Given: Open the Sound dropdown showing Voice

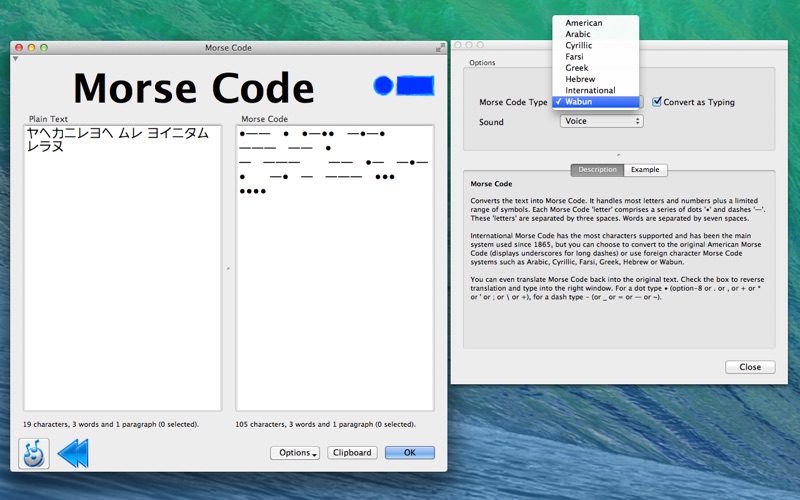Looking at the screenshot, I should pyautogui.click(x=602, y=121).
